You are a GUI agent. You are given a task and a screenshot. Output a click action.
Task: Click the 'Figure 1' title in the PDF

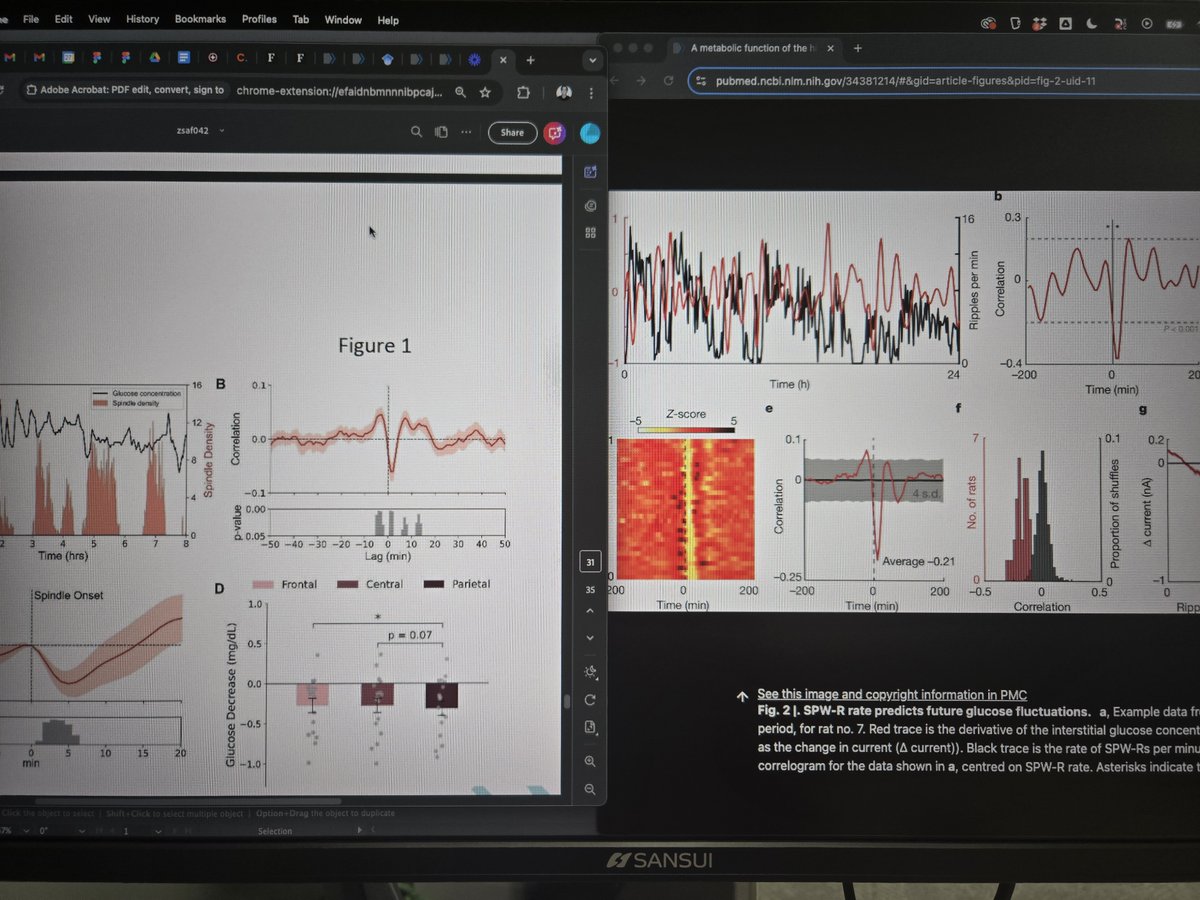coord(374,345)
